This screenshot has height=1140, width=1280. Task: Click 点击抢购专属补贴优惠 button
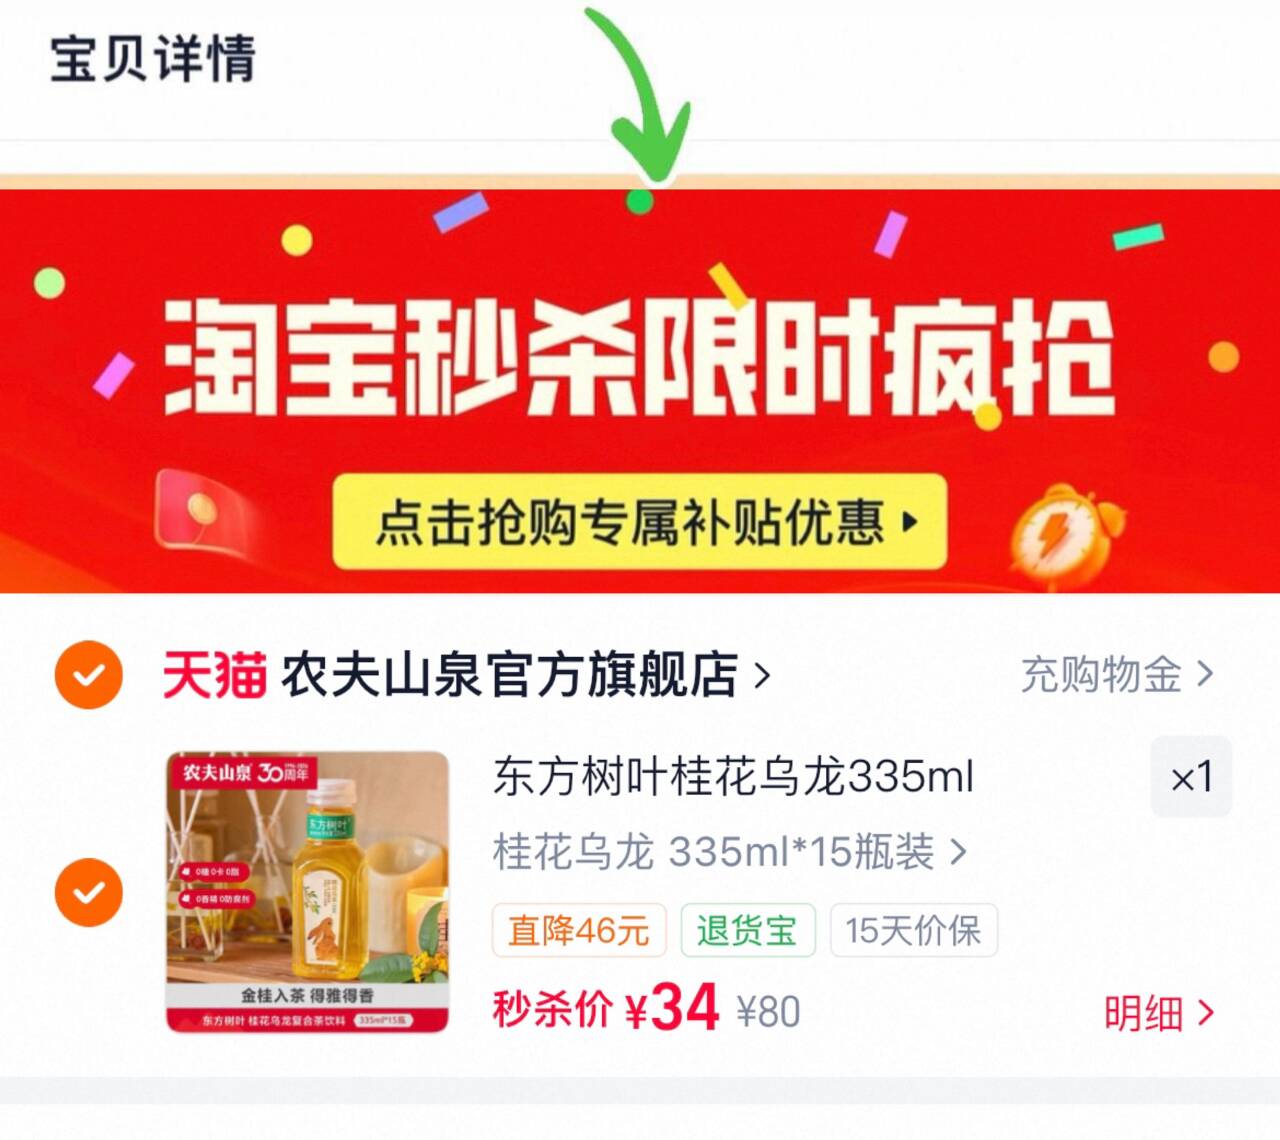[x=640, y=522]
